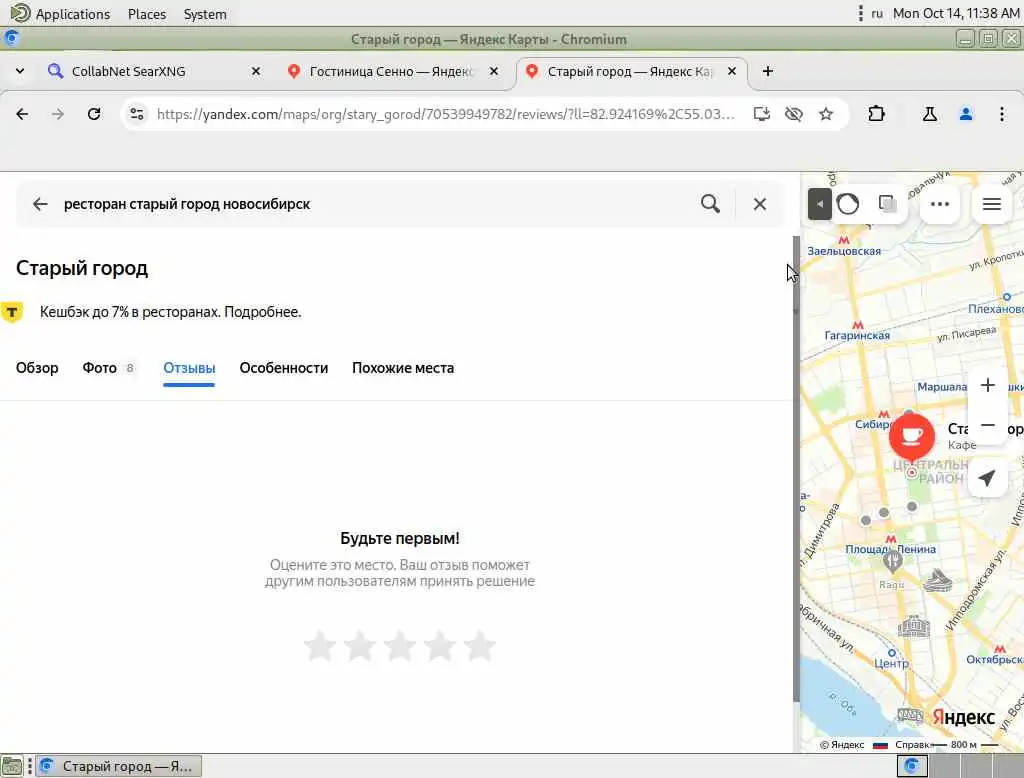Viewport: 1024px width, 778px height.
Task: Open Фото tab
Action: pyautogui.click(x=108, y=368)
